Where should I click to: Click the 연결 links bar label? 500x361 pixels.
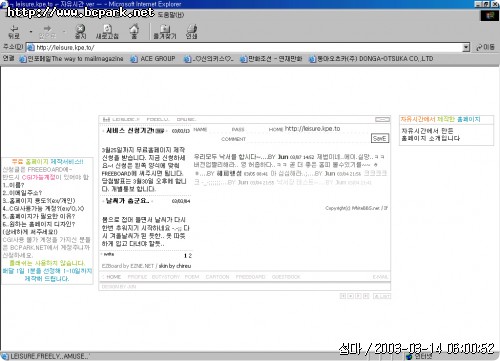coord(8,58)
